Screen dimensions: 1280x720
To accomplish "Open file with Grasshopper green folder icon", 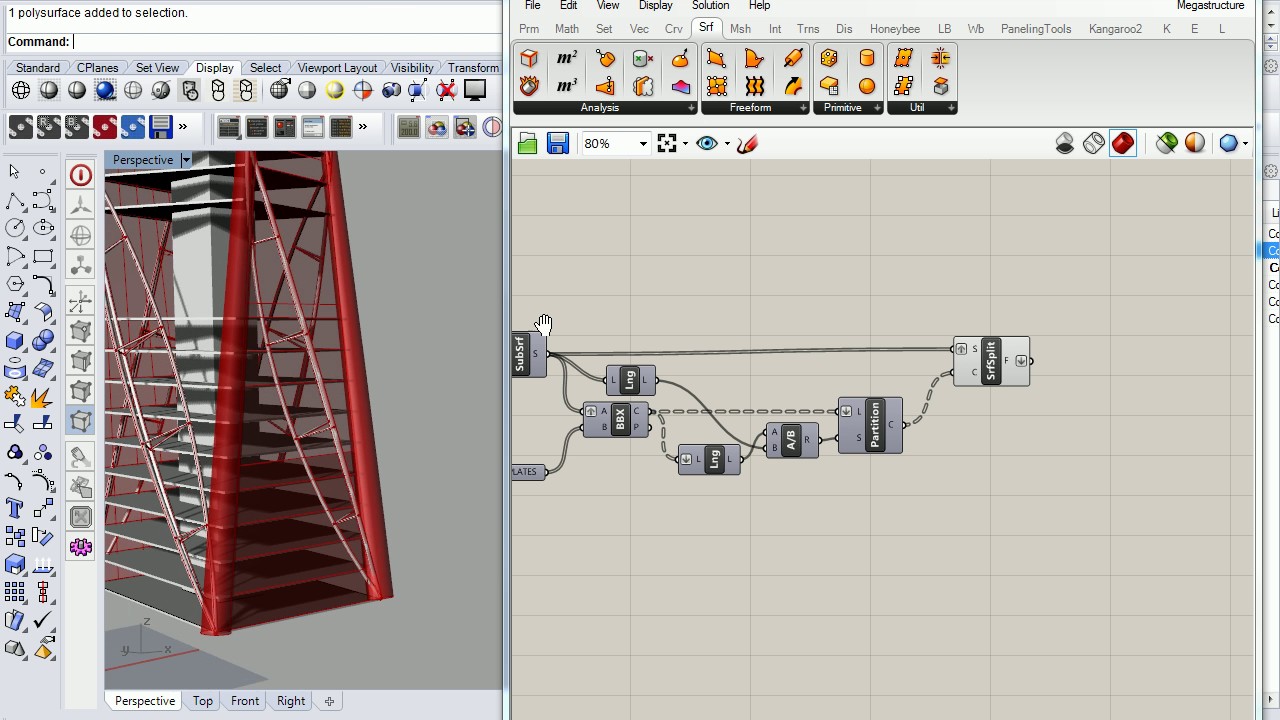I will (528, 144).
